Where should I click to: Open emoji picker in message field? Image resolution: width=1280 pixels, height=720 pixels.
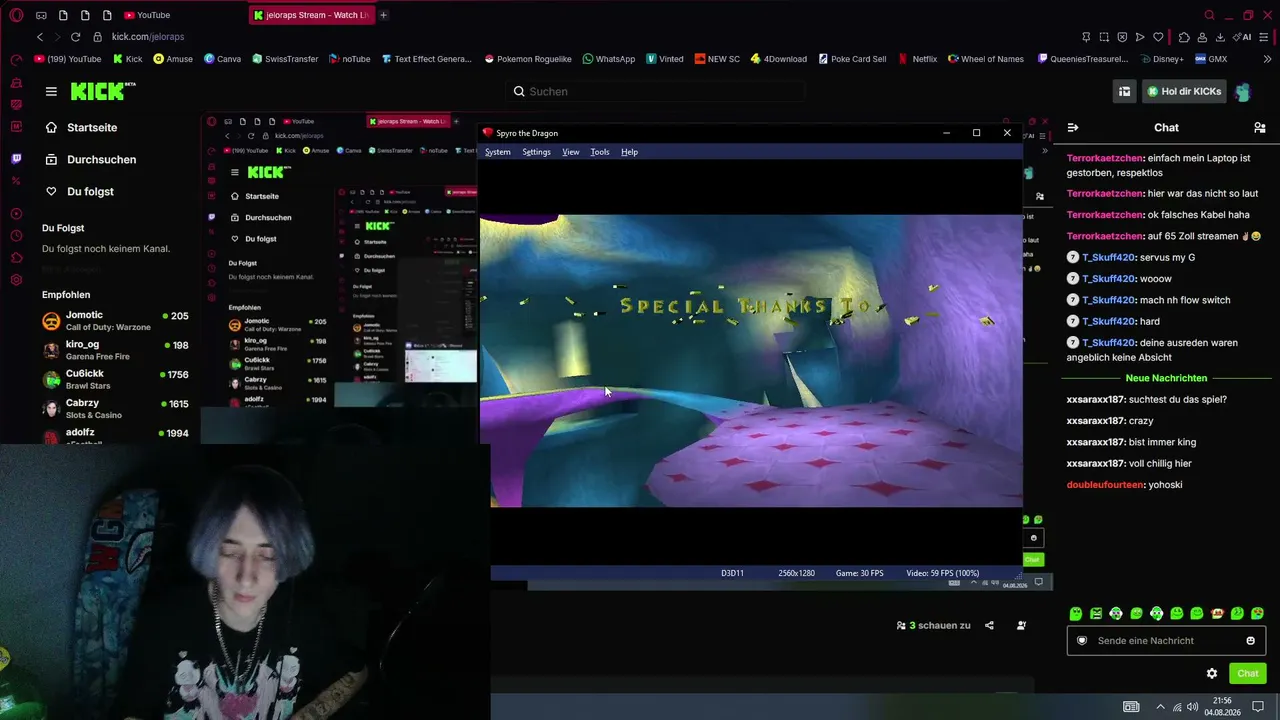click(1250, 641)
